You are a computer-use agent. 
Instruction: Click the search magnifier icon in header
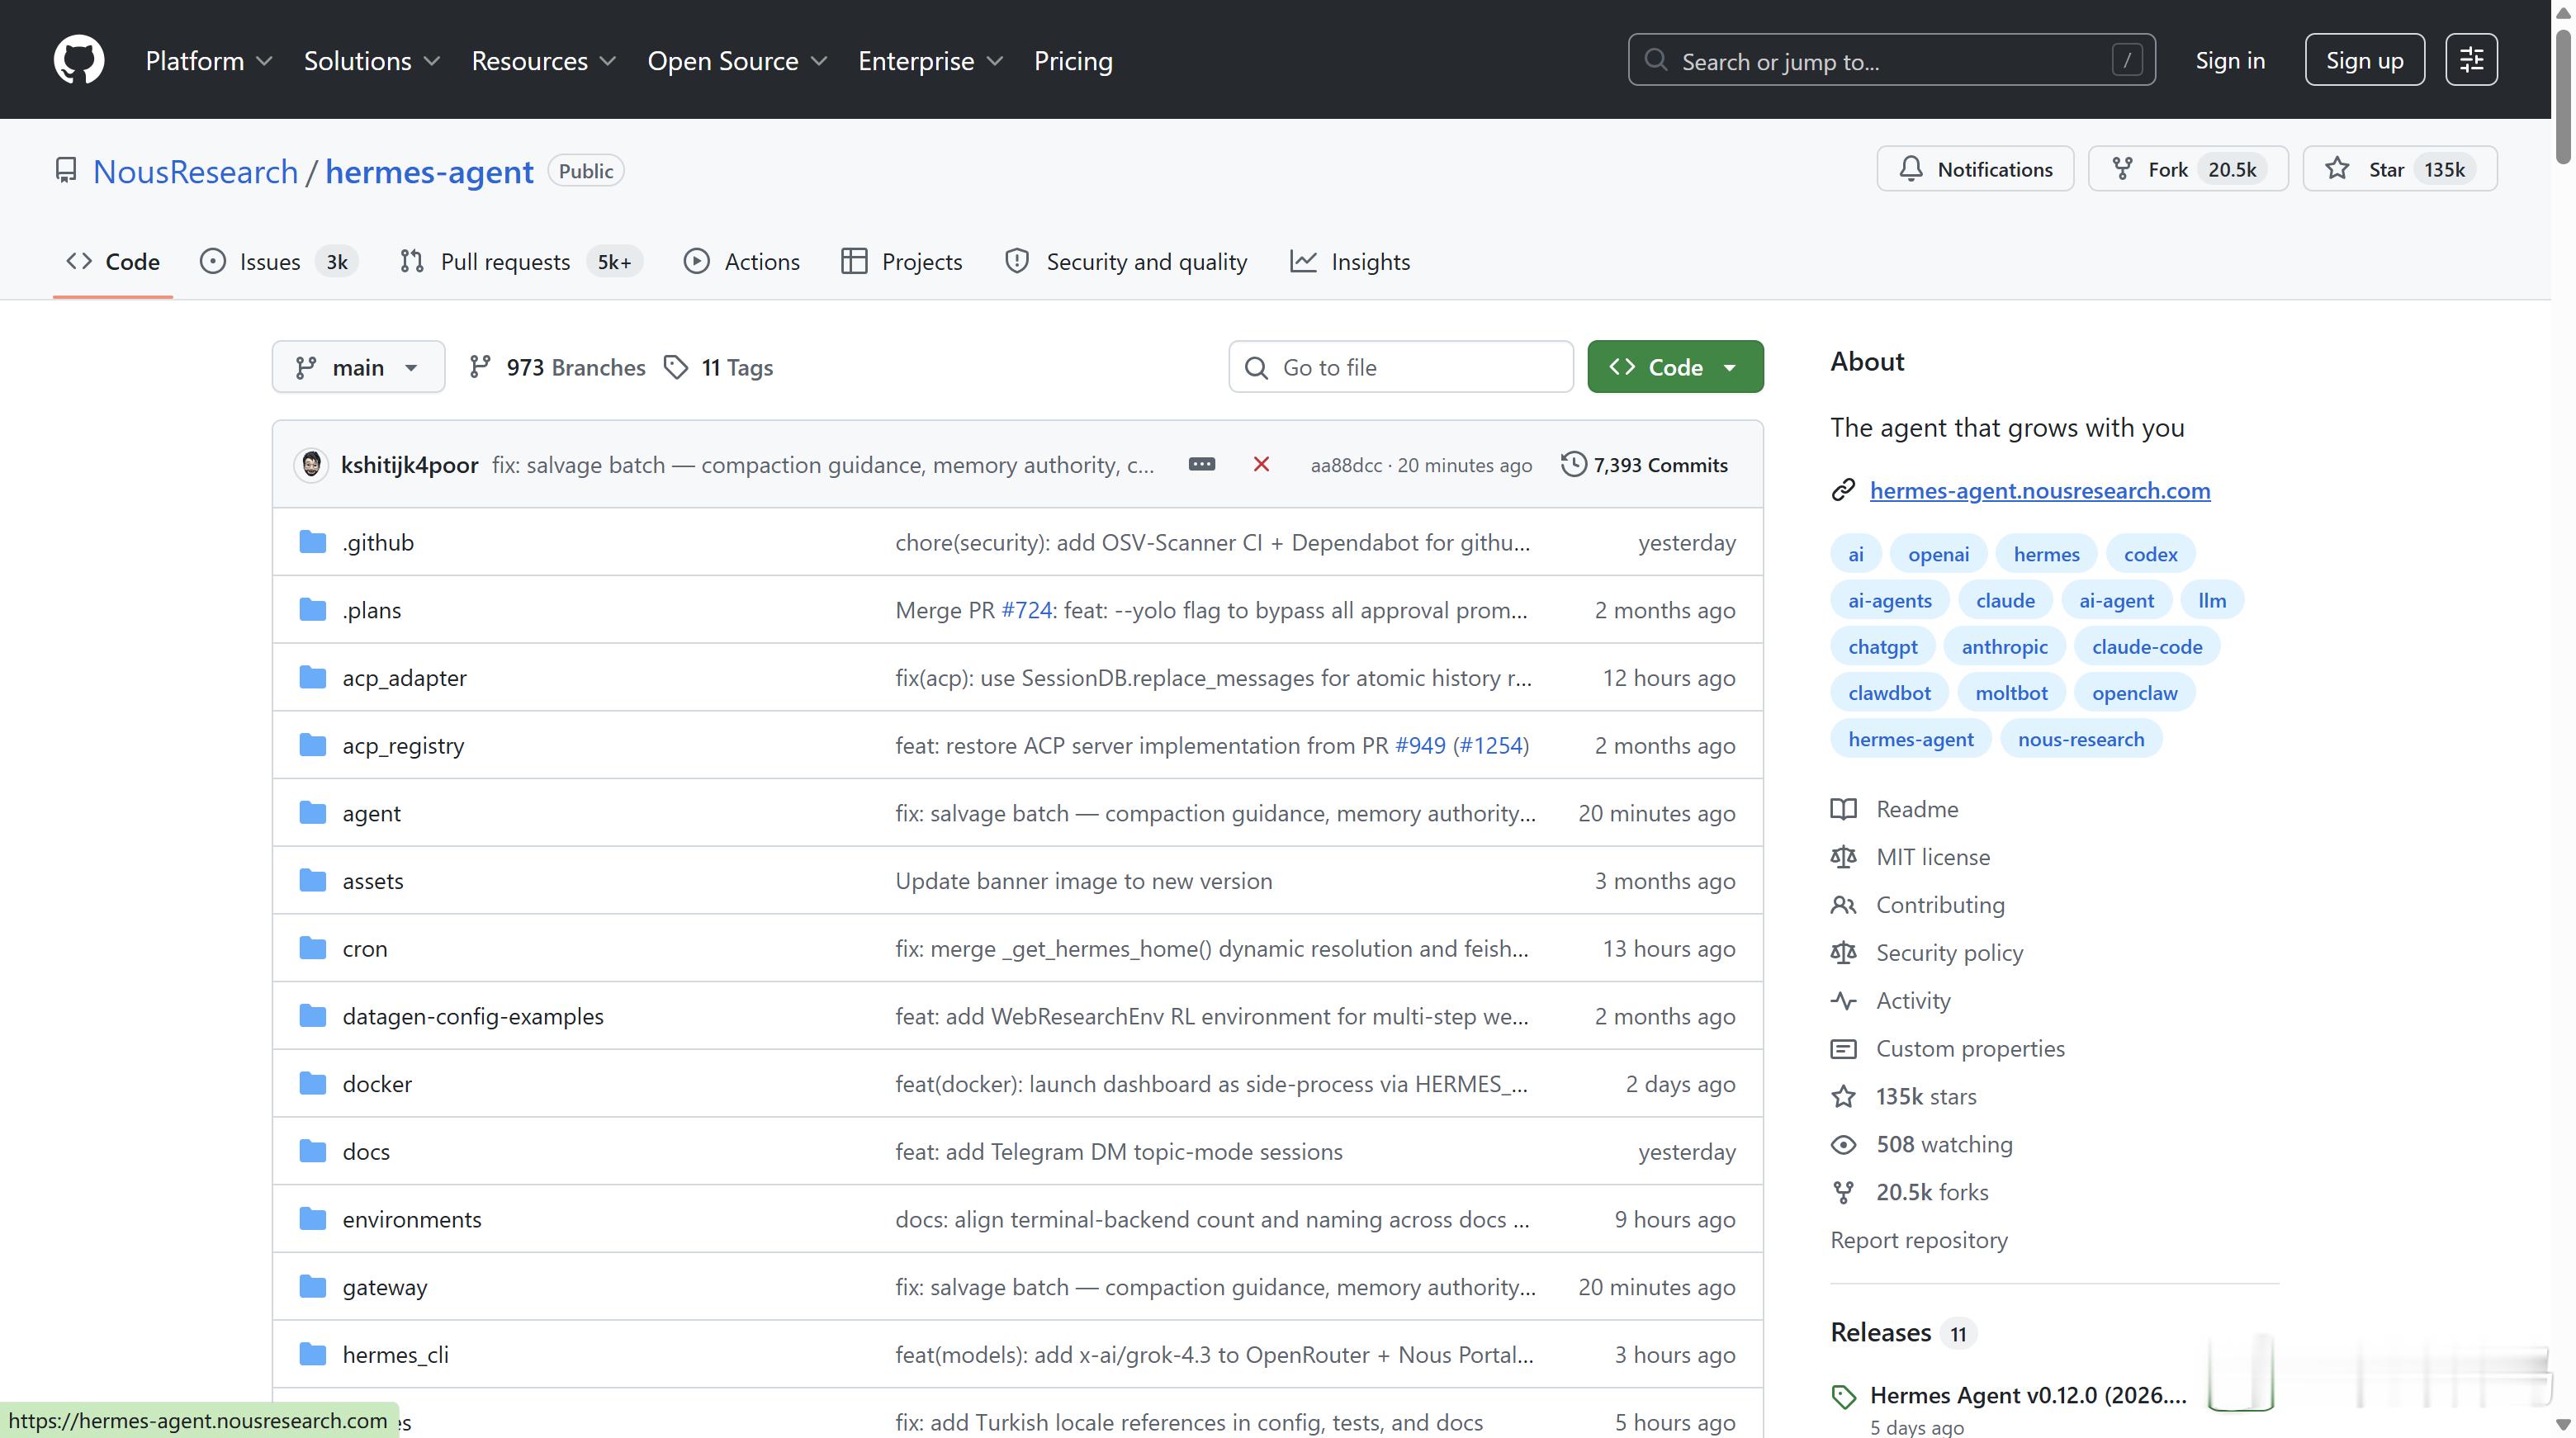pyautogui.click(x=1656, y=60)
